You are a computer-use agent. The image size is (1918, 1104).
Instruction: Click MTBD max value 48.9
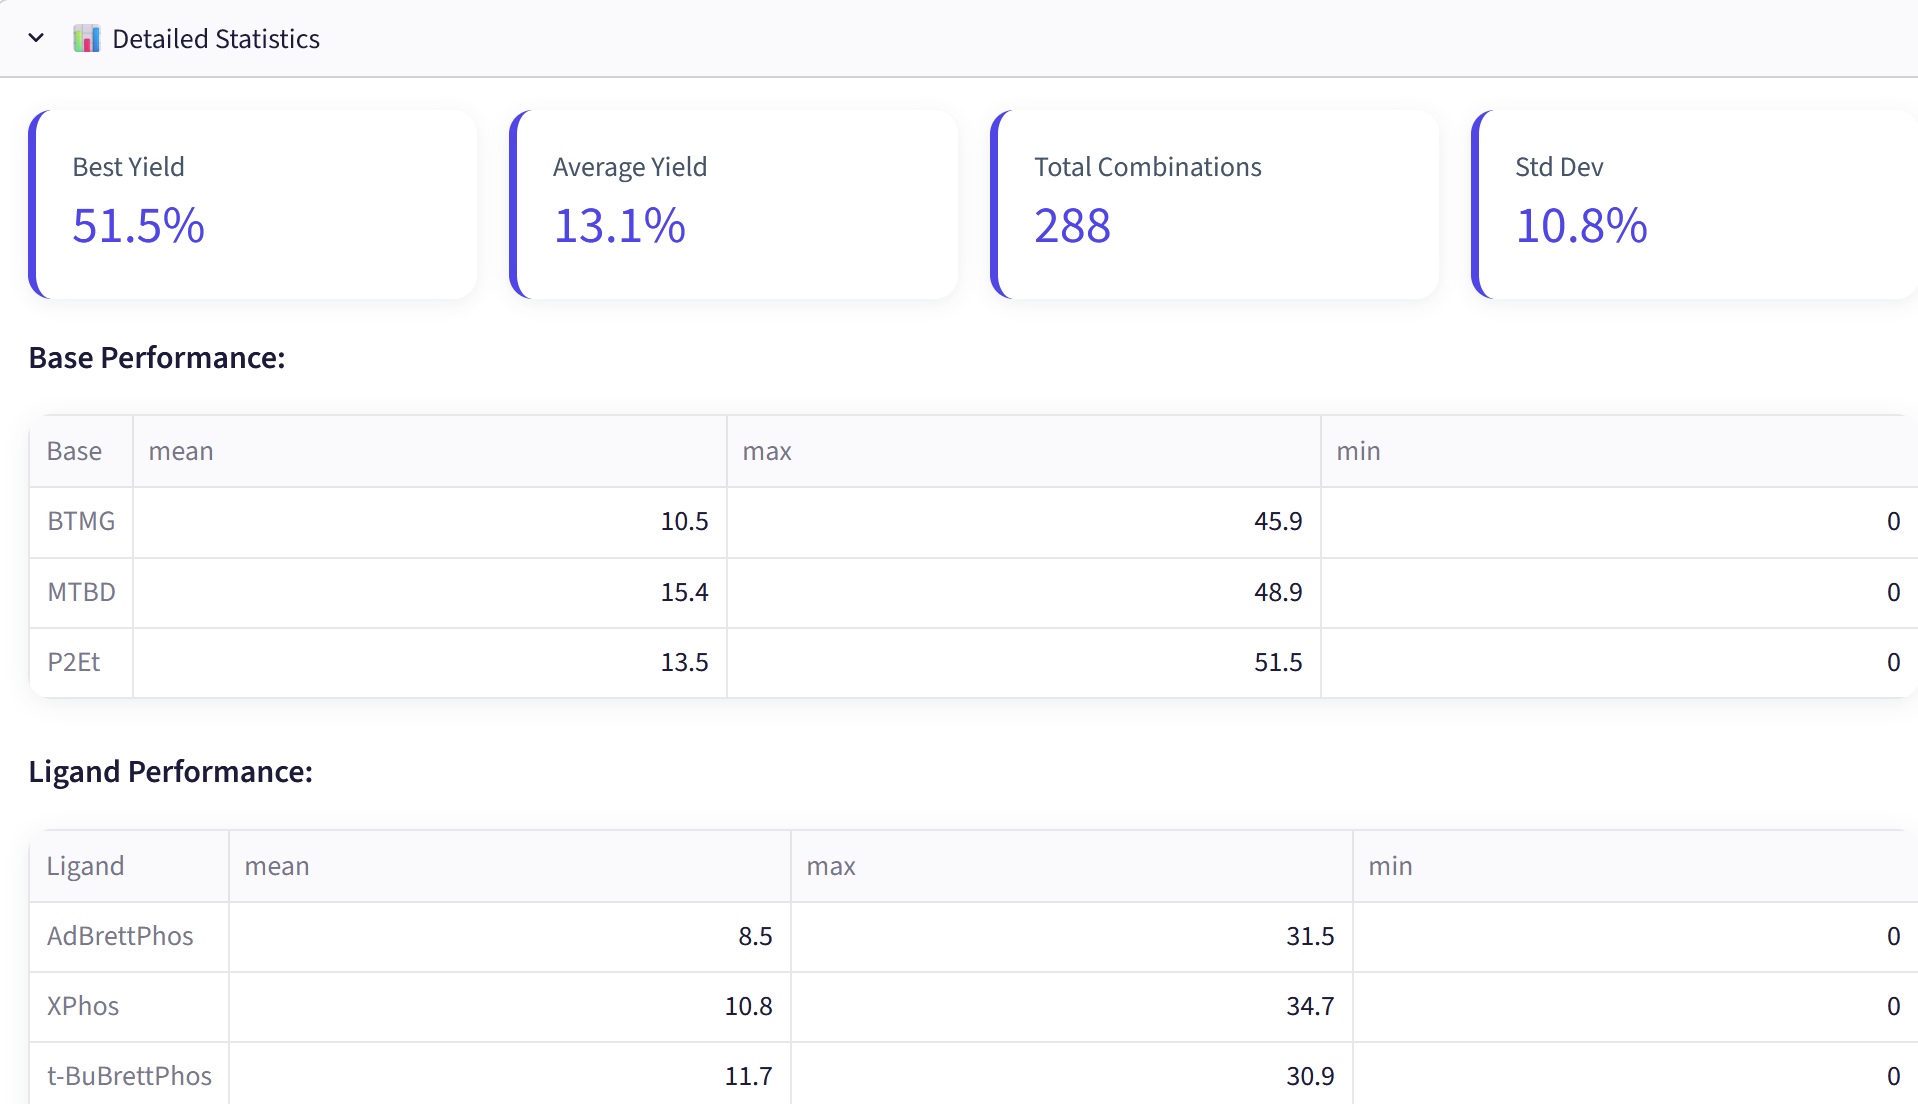pyautogui.click(x=1278, y=592)
